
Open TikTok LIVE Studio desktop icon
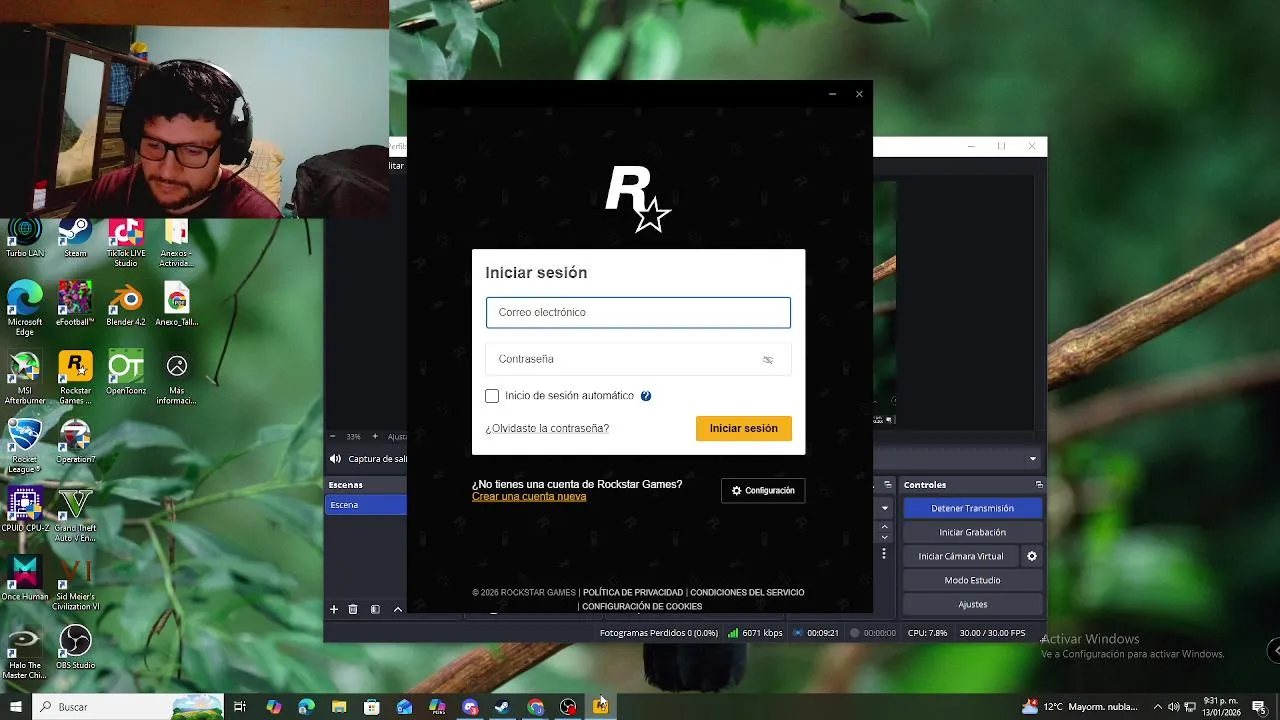[x=126, y=243]
